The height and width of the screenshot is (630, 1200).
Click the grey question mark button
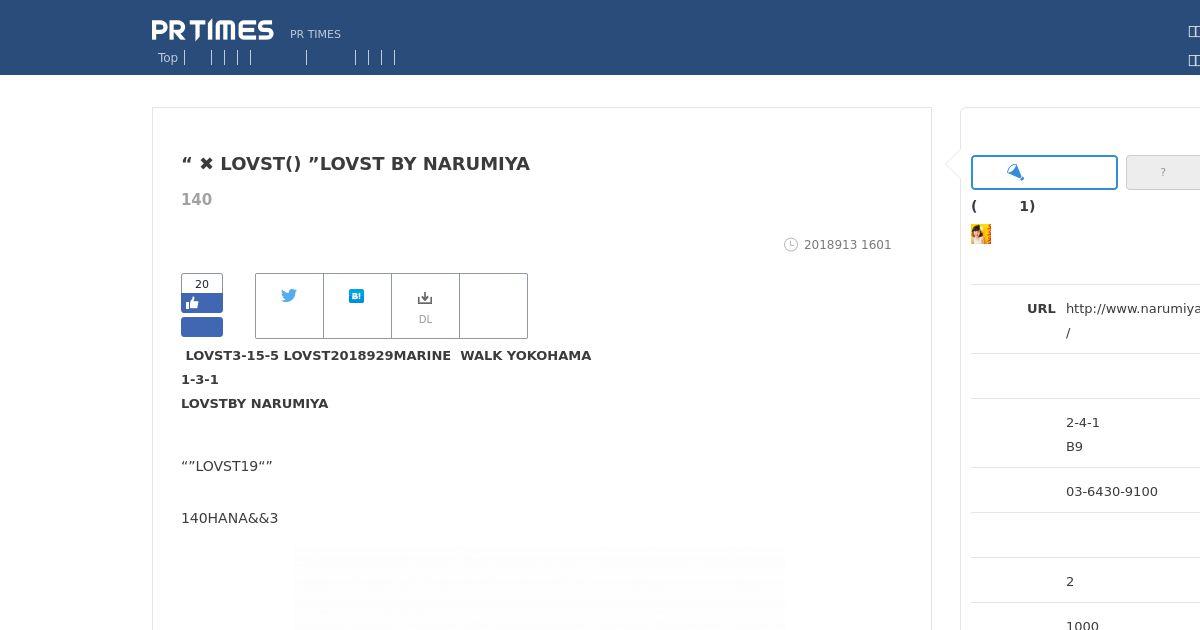point(1163,172)
